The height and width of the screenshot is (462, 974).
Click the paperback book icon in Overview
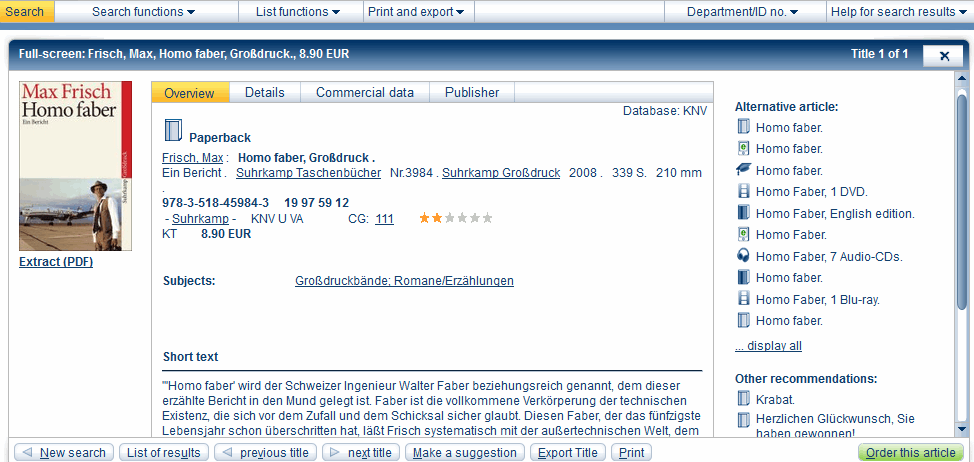tap(173, 131)
